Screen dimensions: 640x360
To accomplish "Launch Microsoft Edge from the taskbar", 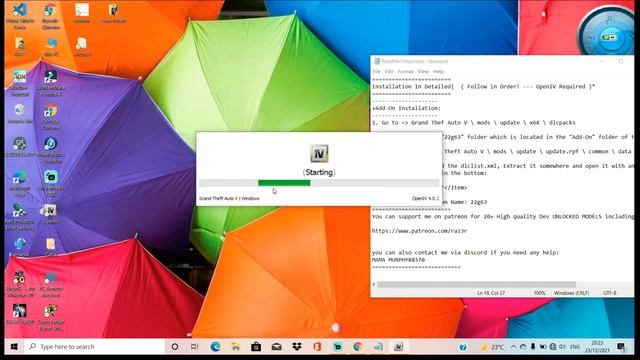I will tap(215, 347).
